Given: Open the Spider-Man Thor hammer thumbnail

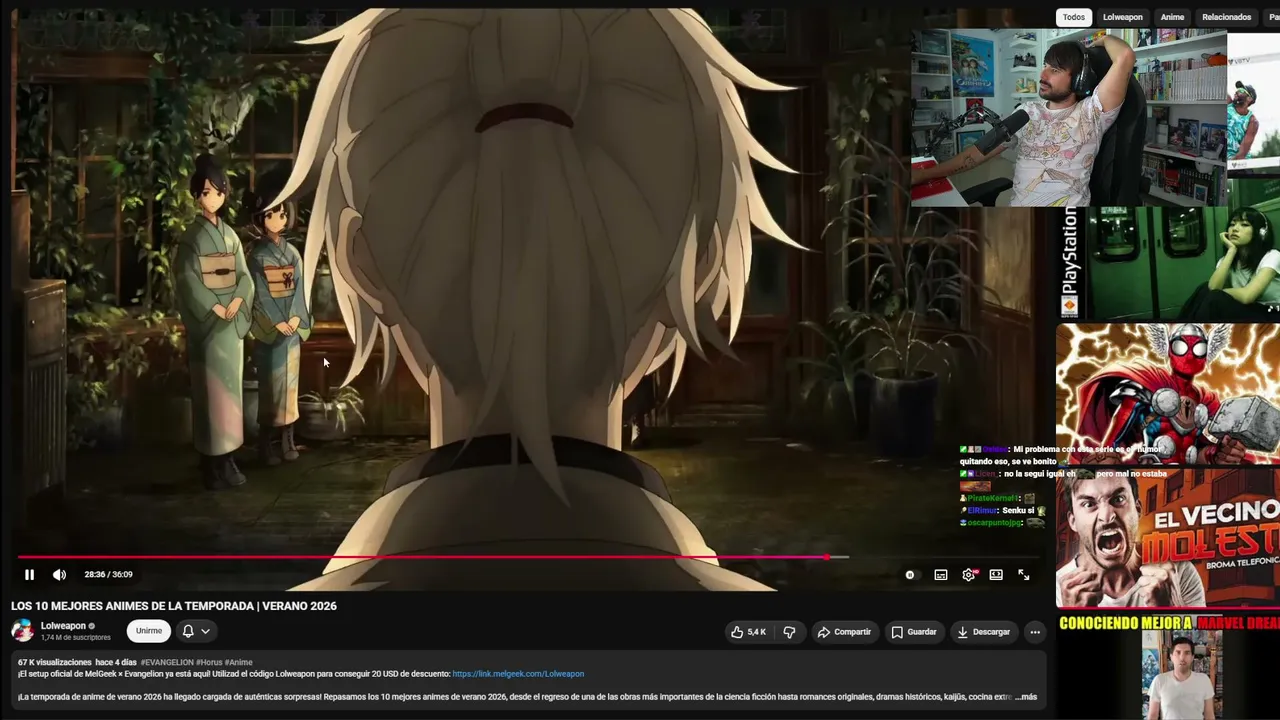Looking at the screenshot, I should click(1168, 394).
